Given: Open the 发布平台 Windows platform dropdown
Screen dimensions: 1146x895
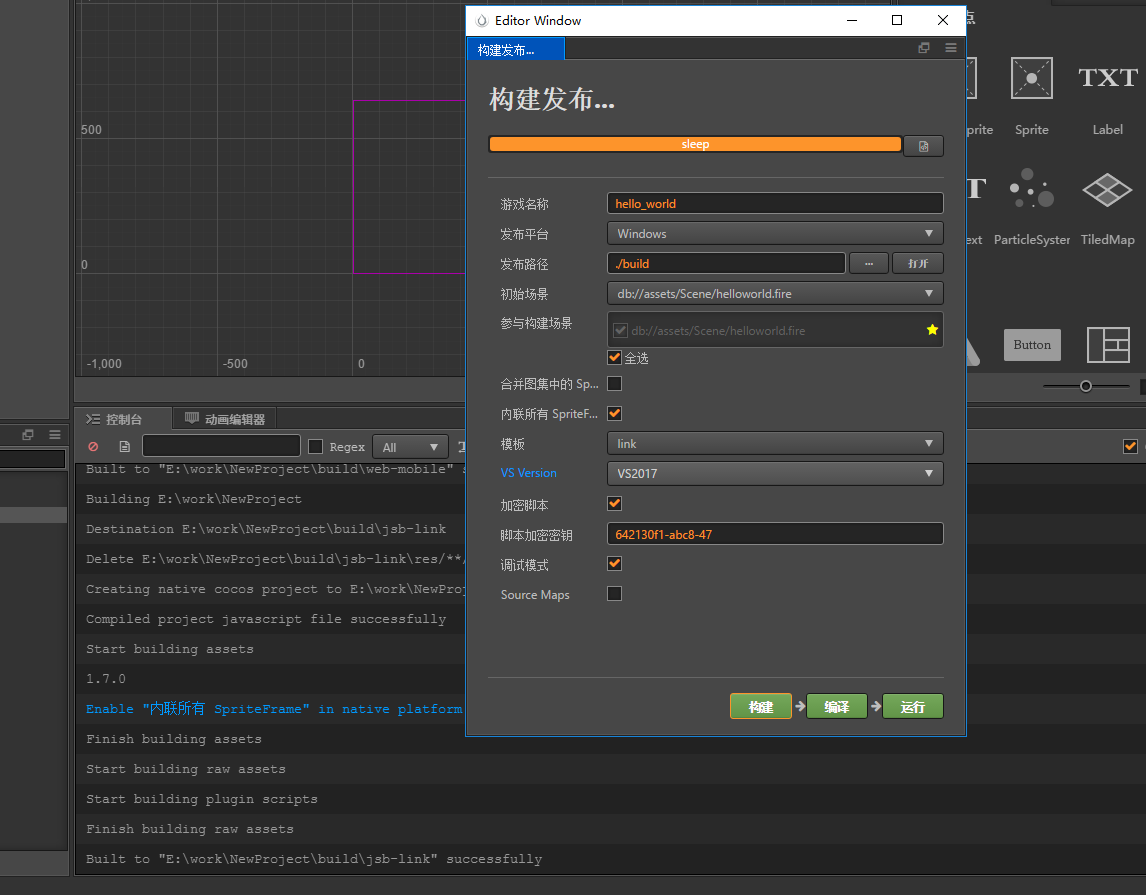Looking at the screenshot, I should point(775,234).
